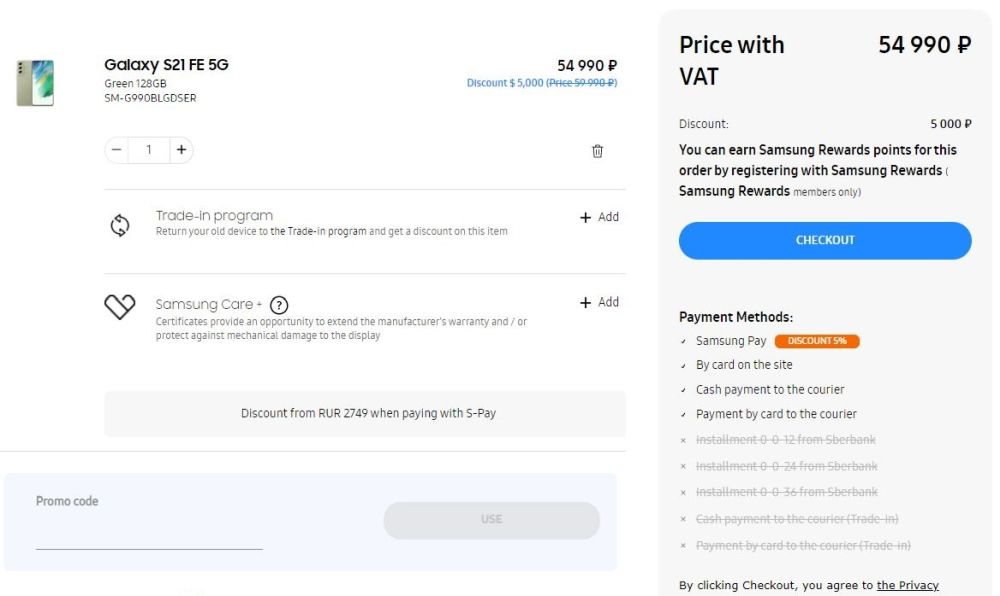1000x596 pixels.
Task: Open the Privacy policy link
Action: coord(907,585)
